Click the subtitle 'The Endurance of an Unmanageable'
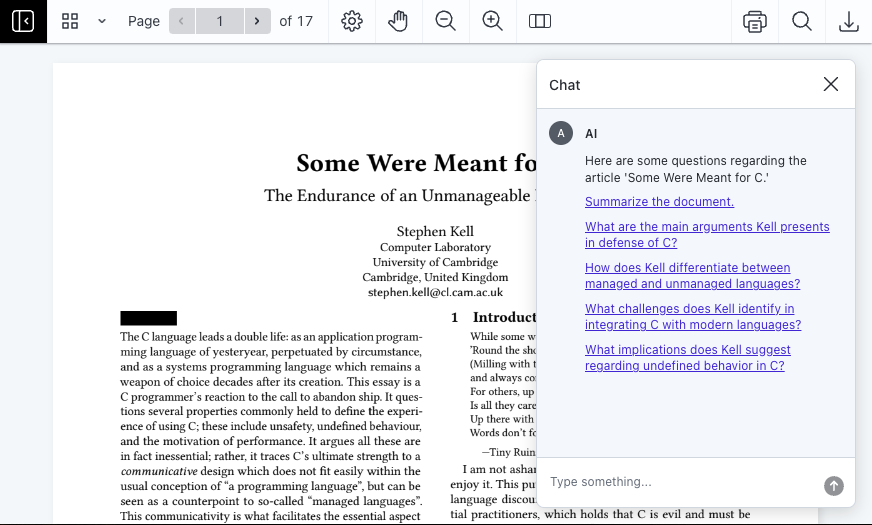 click(x=397, y=196)
